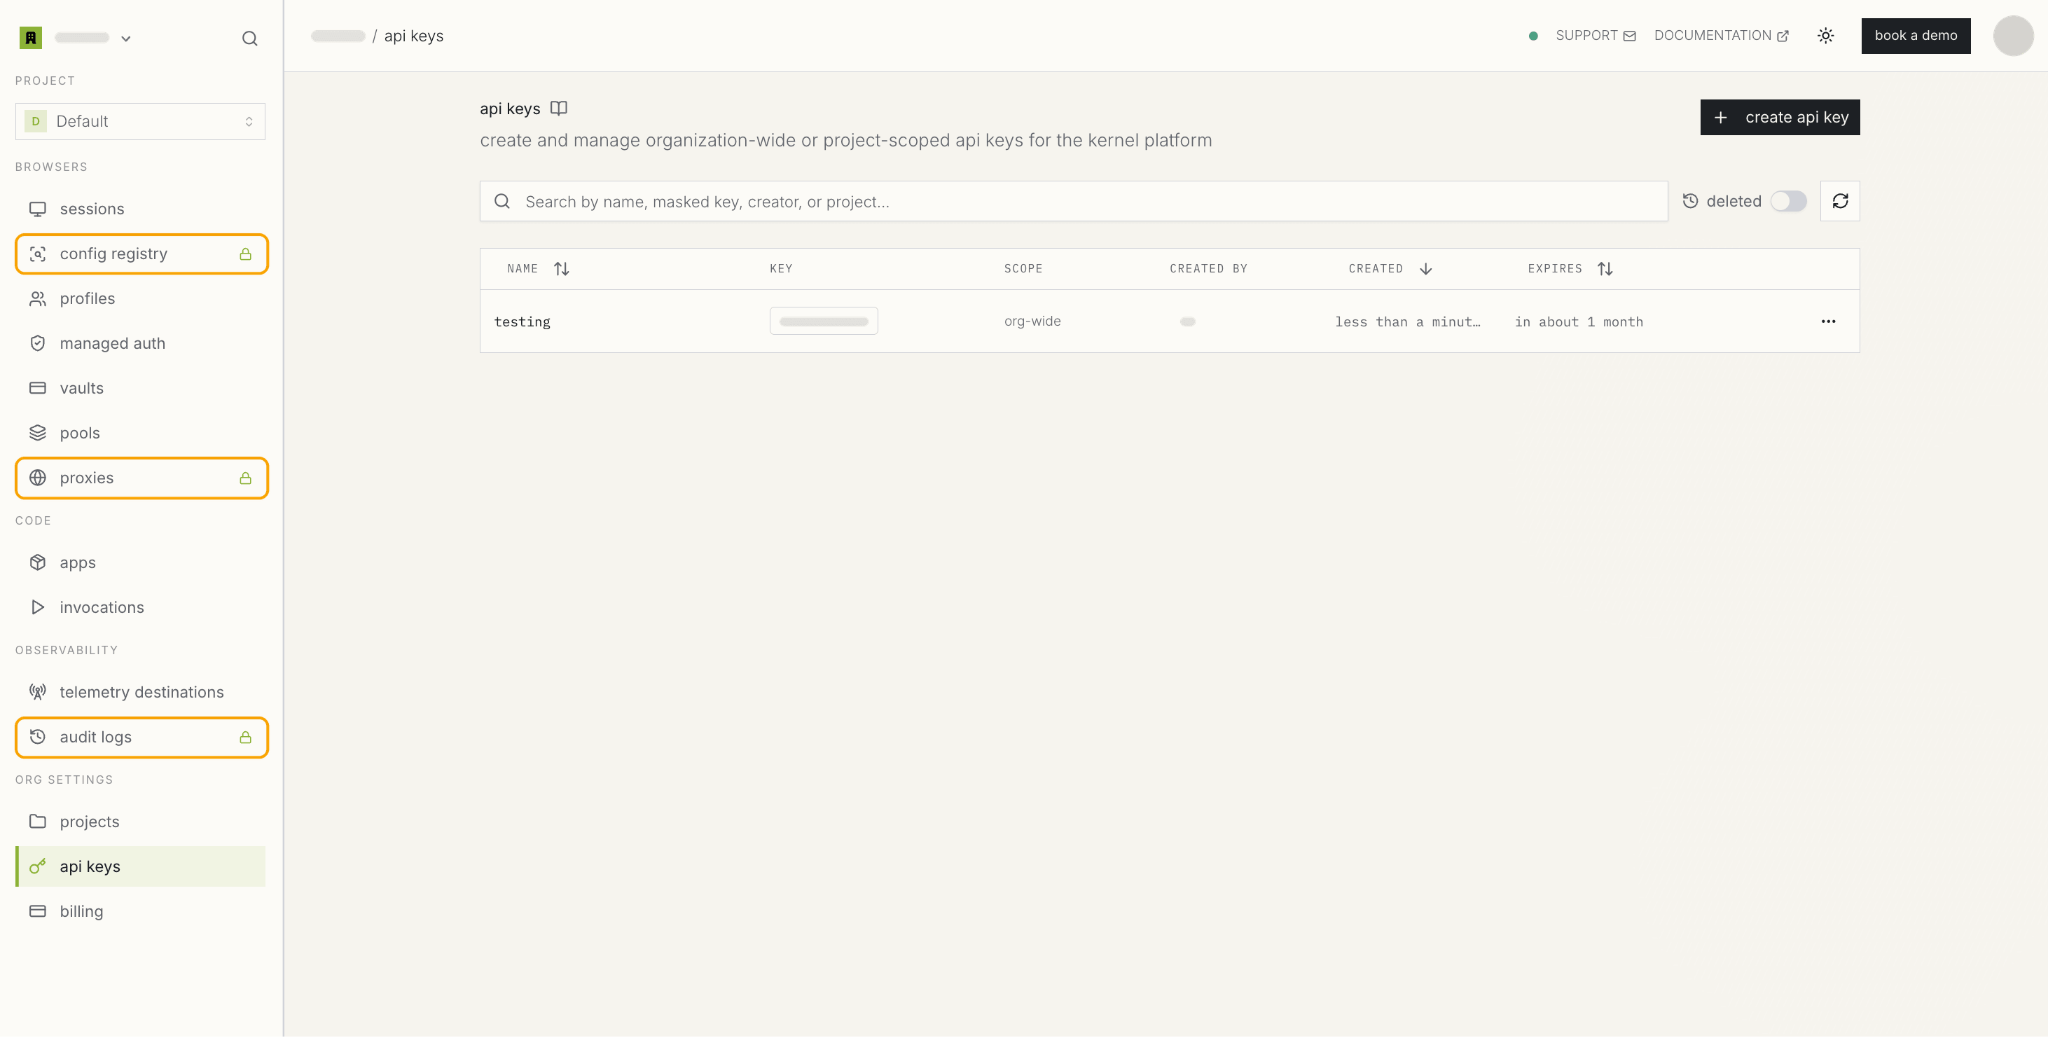This screenshot has width=2048, height=1037.
Task: Sort table by NAME column
Action: click(538, 269)
